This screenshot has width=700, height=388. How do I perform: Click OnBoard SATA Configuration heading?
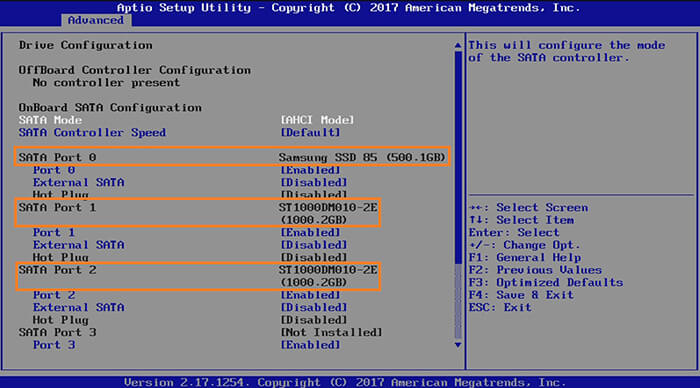[x=110, y=108]
